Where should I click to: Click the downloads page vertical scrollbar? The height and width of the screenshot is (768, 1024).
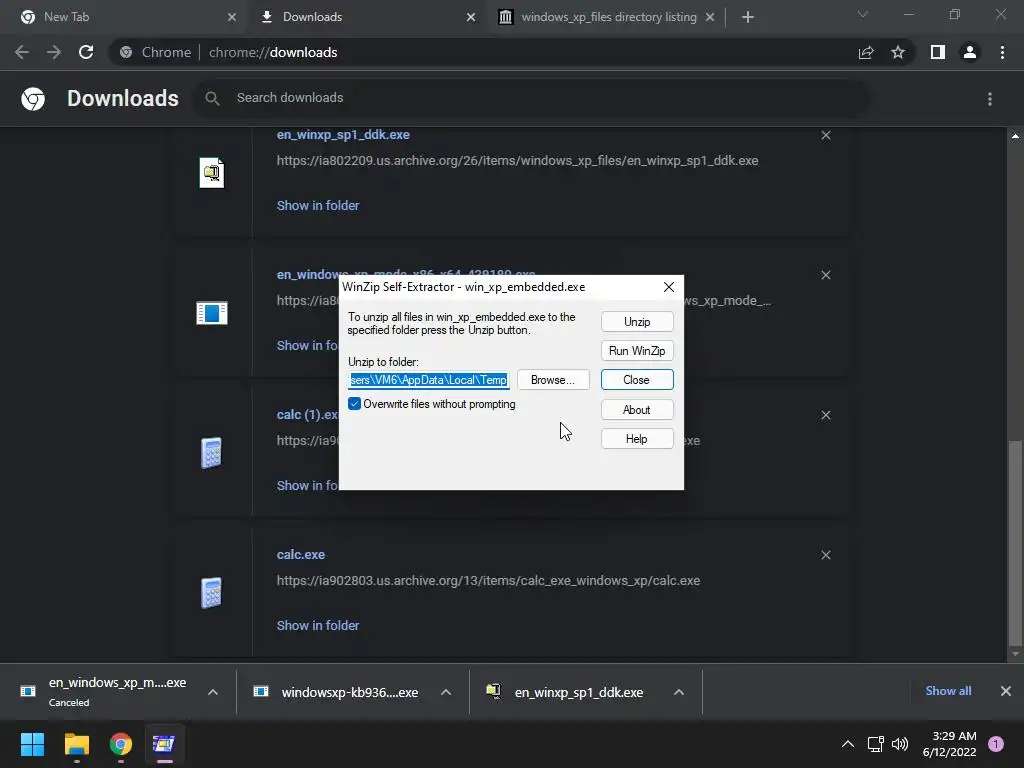(x=1015, y=541)
